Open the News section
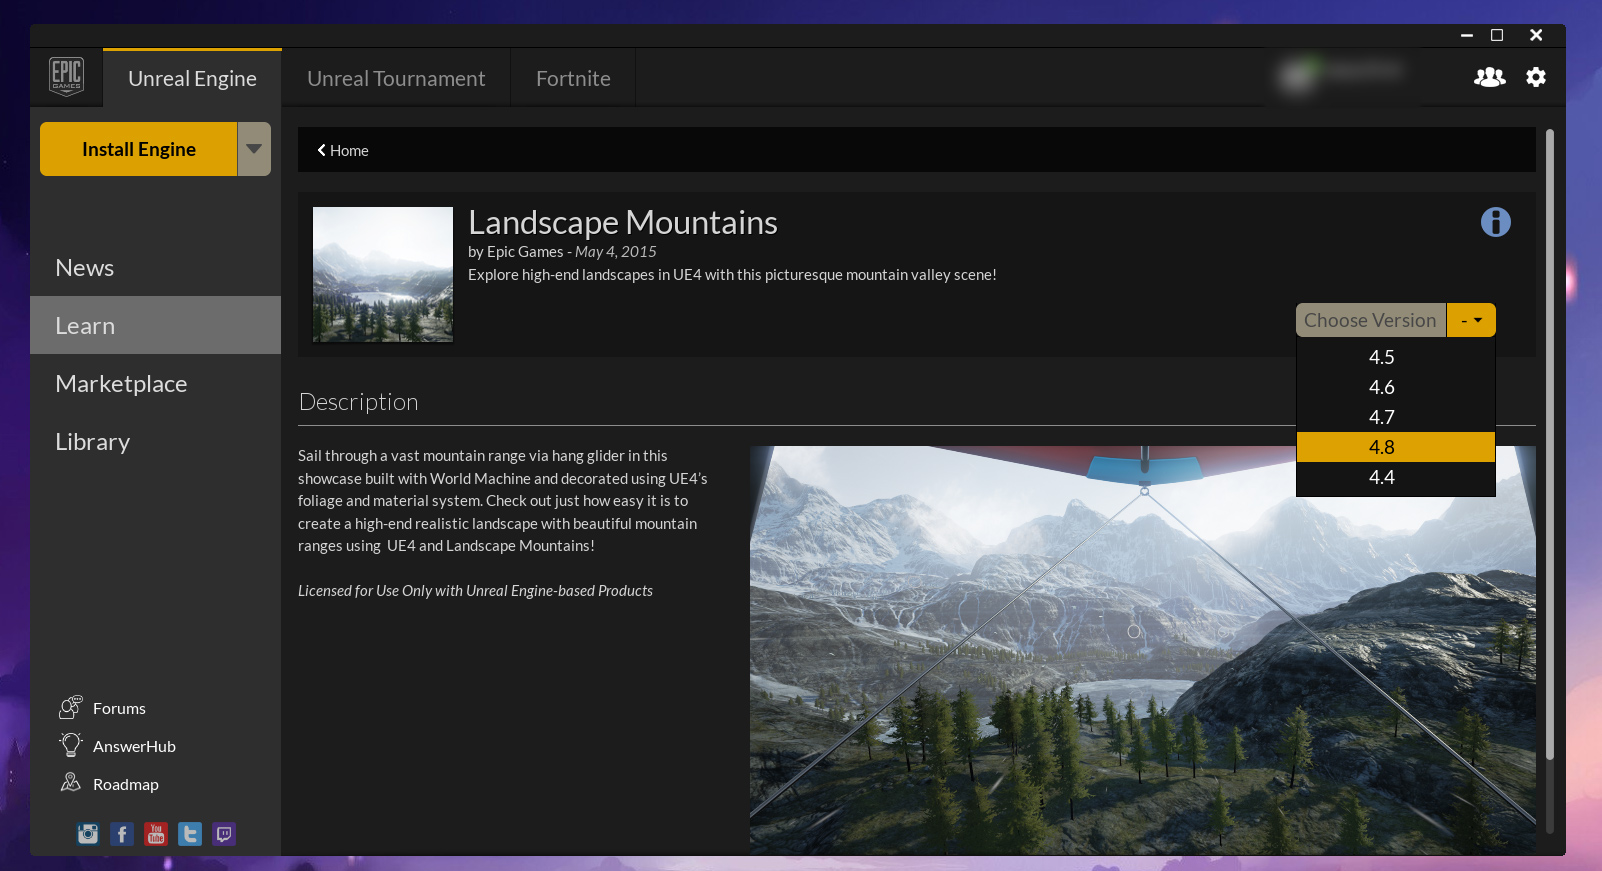This screenshot has height=871, width=1602. tap(155, 267)
